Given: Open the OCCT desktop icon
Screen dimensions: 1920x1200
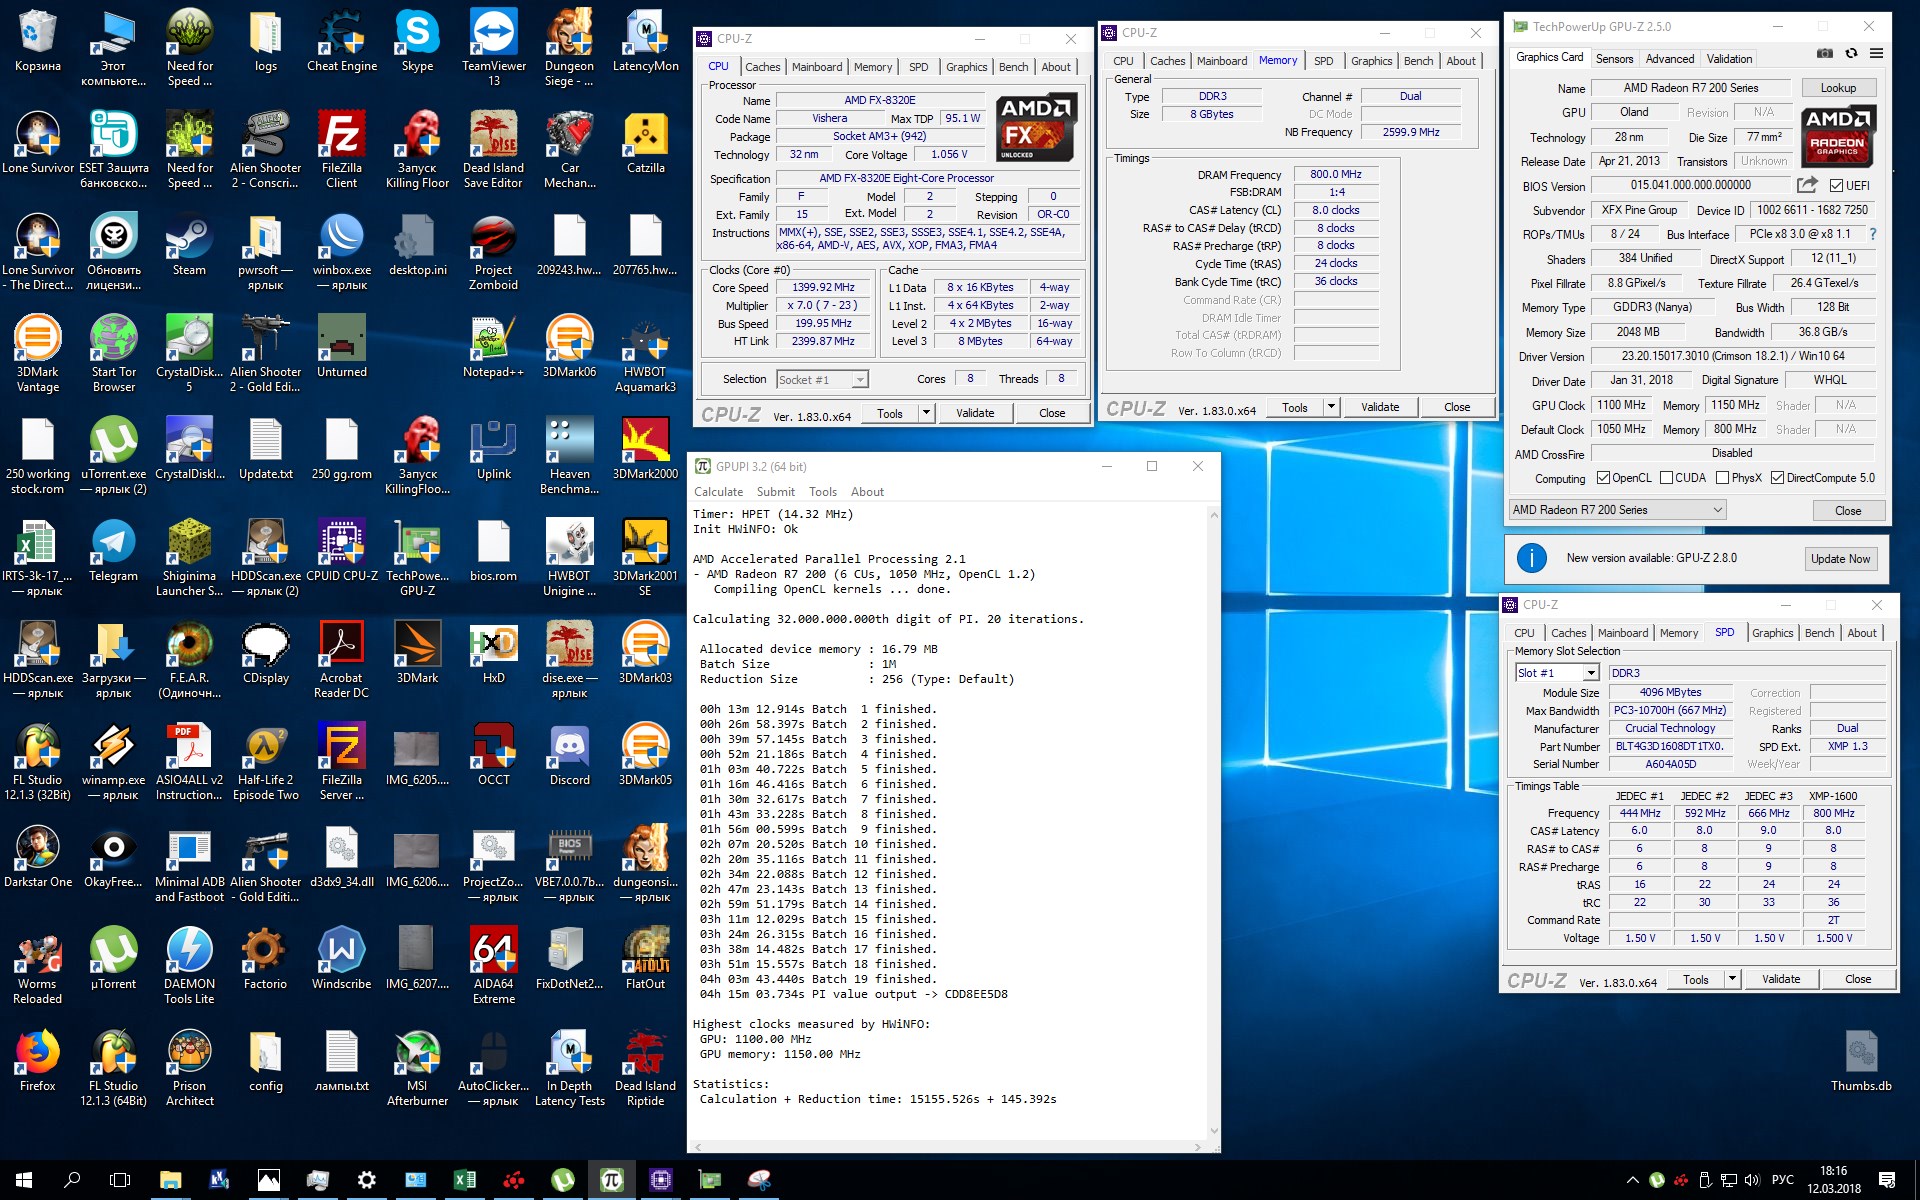Looking at the screenshot, I should click(x=494, y=755).
